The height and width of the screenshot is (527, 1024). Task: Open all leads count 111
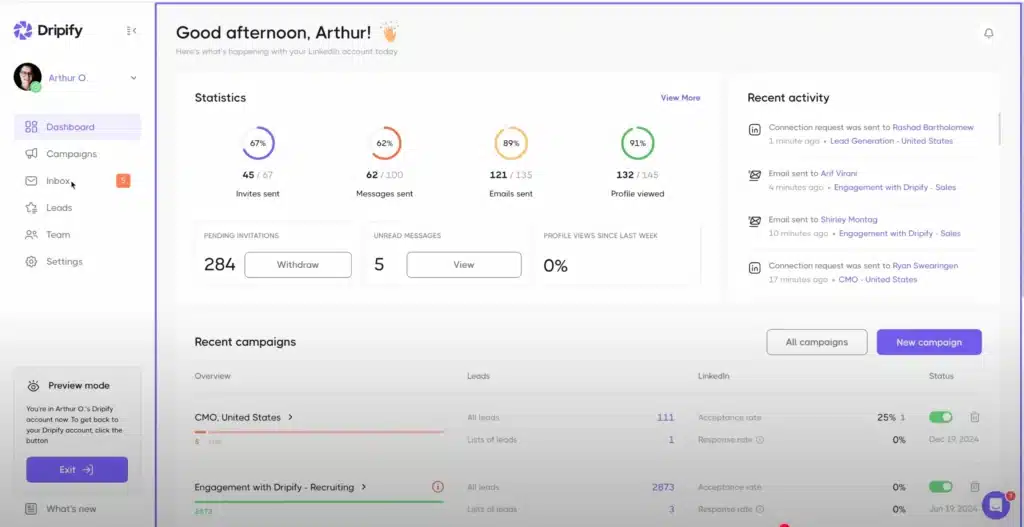point(665,417)
